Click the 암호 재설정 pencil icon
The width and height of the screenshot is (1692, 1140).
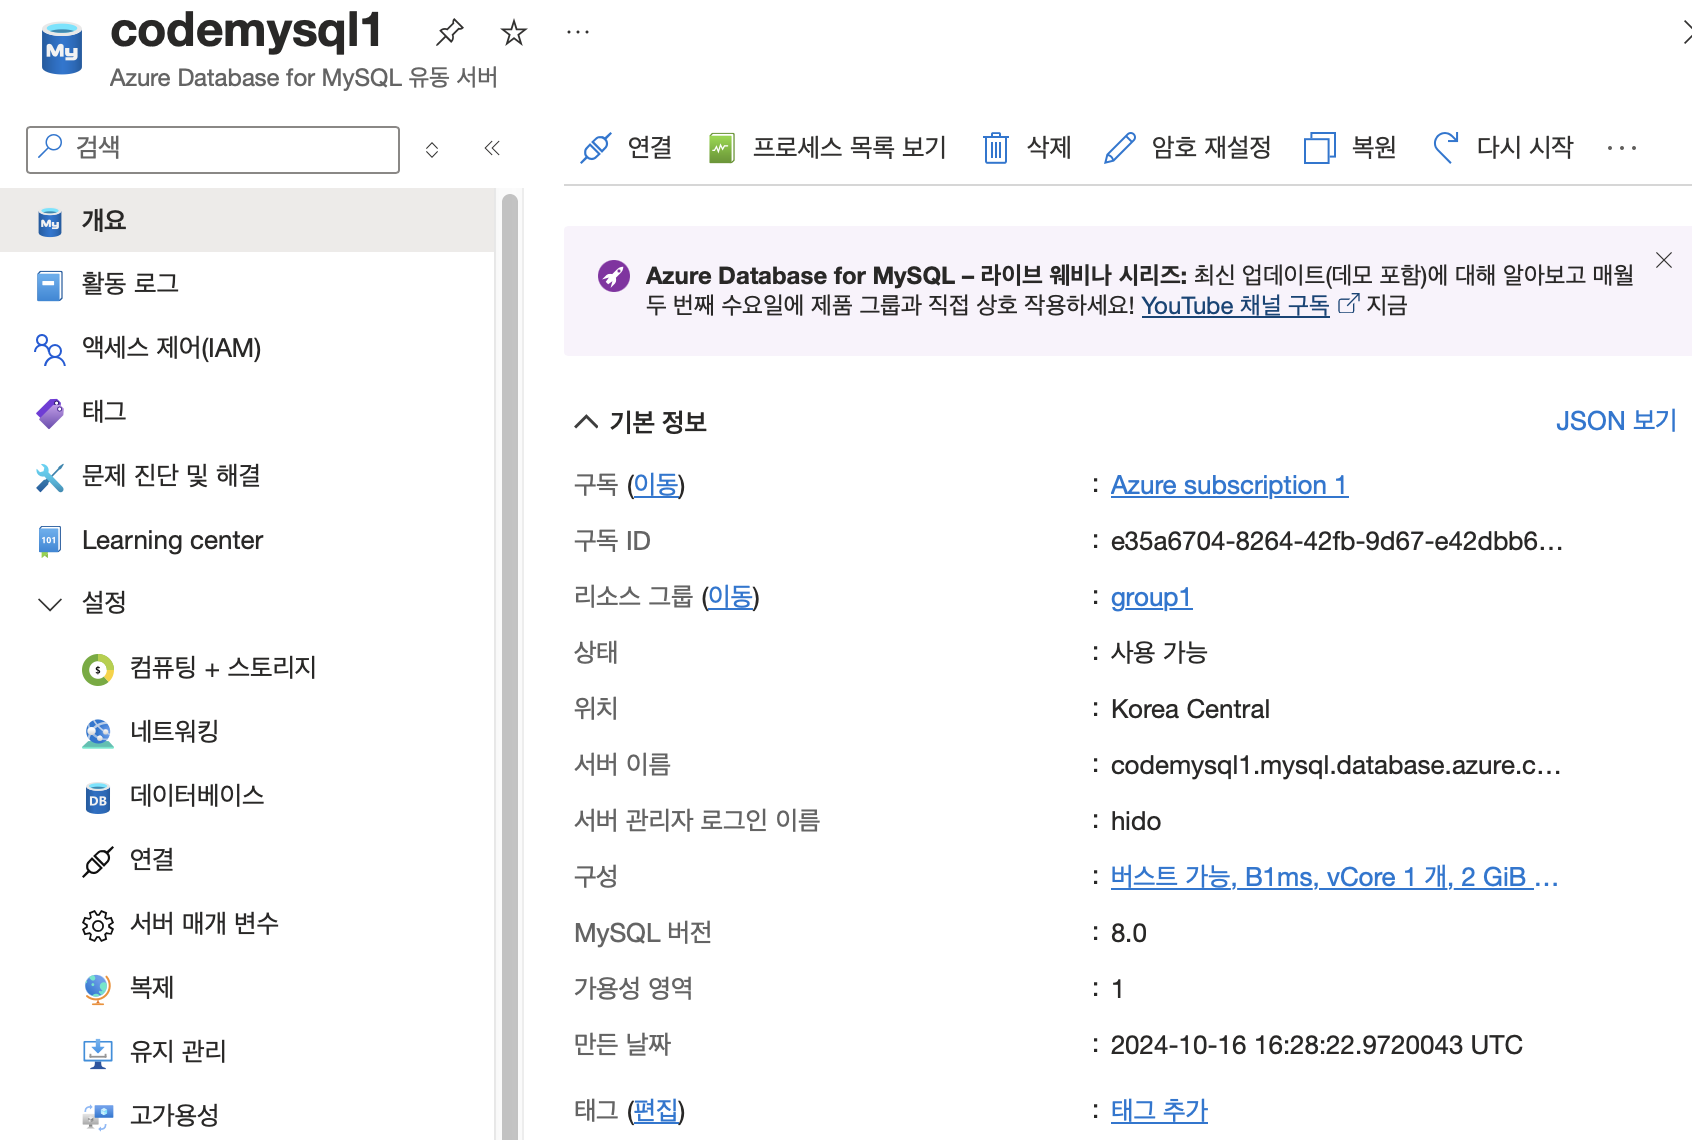1120,148
